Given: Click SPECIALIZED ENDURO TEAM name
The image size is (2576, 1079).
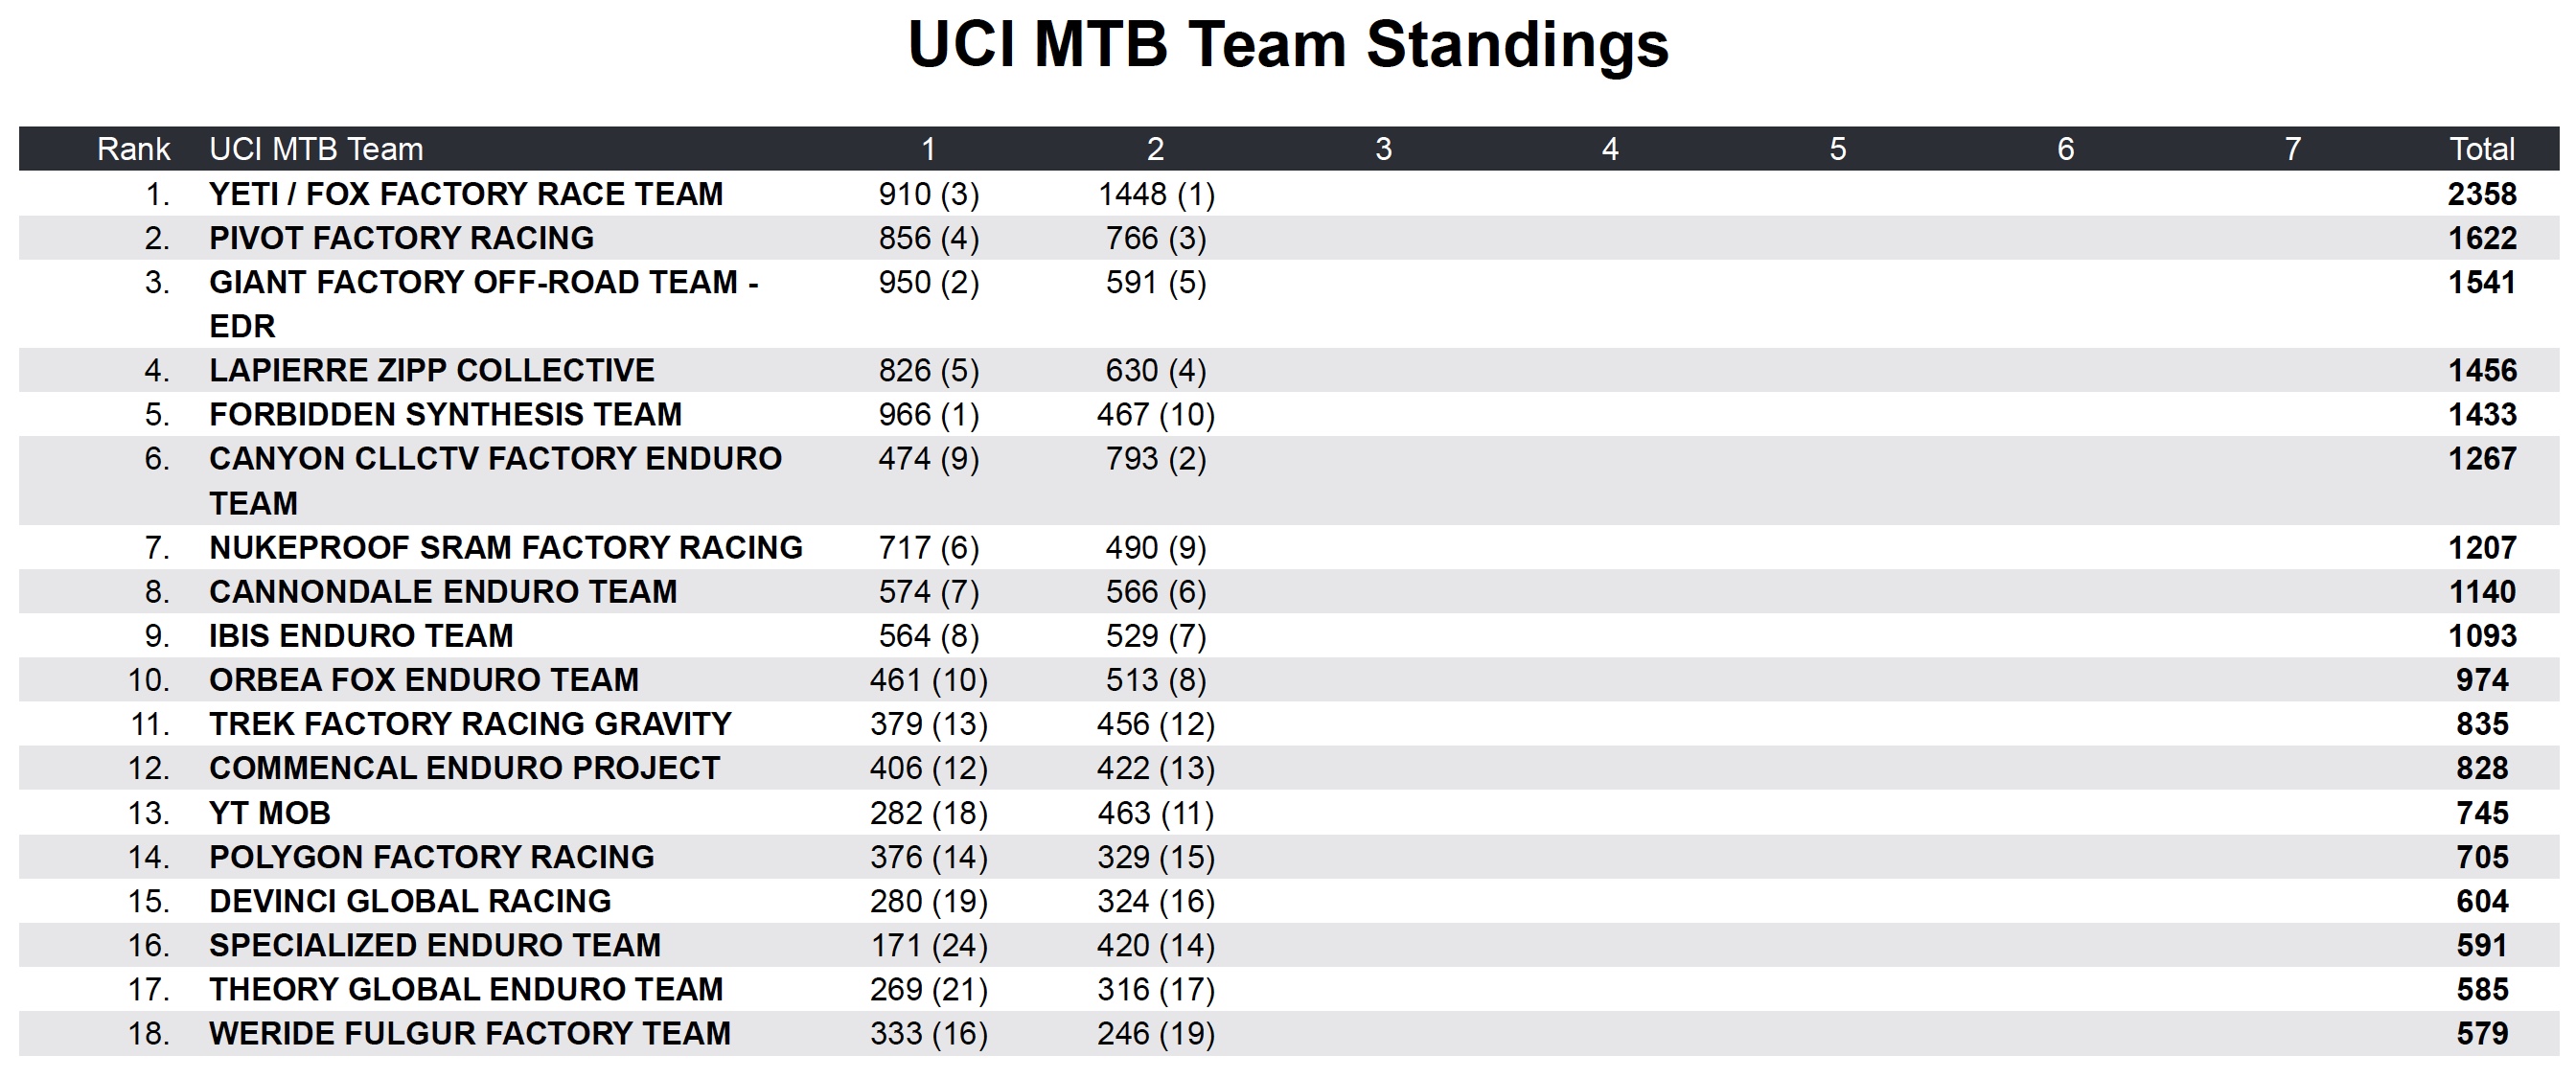Looking at the screenshot, I should click(435, 945).
